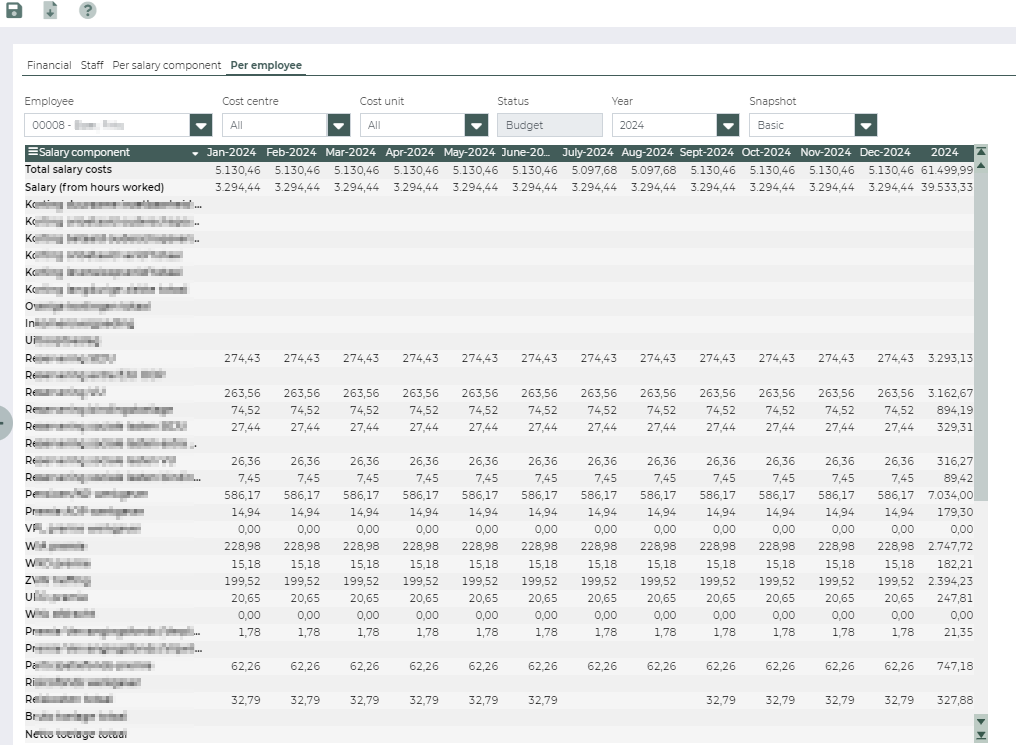Viewport: 1016px width, 745px height.
Task: Switch to the Financial tab
Action: [x=49, y=65]
